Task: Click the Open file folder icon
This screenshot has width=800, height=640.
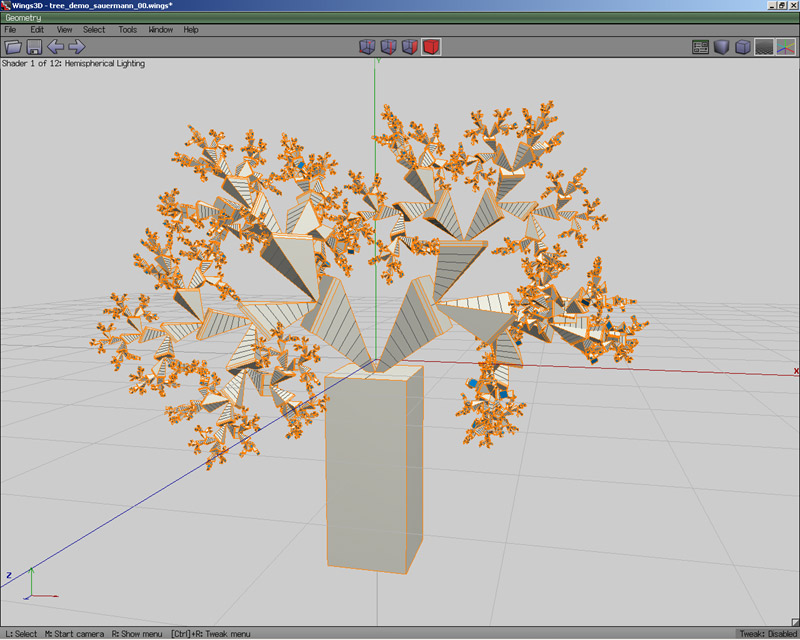Action: (13, 47)
